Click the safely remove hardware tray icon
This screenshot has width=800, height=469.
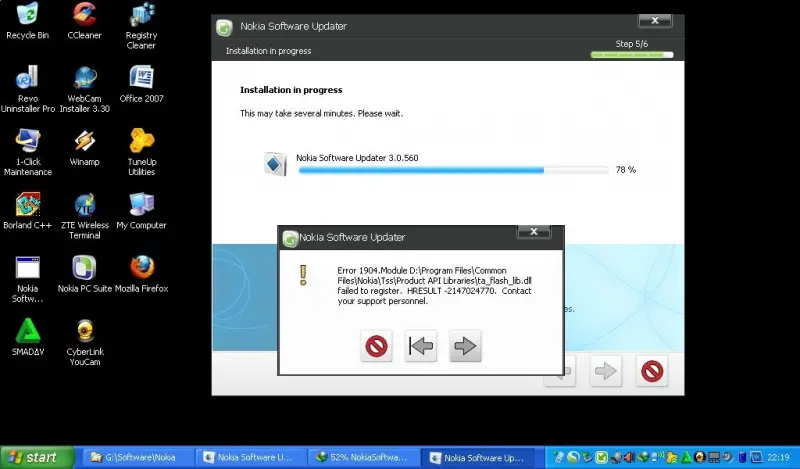(586, 457)
